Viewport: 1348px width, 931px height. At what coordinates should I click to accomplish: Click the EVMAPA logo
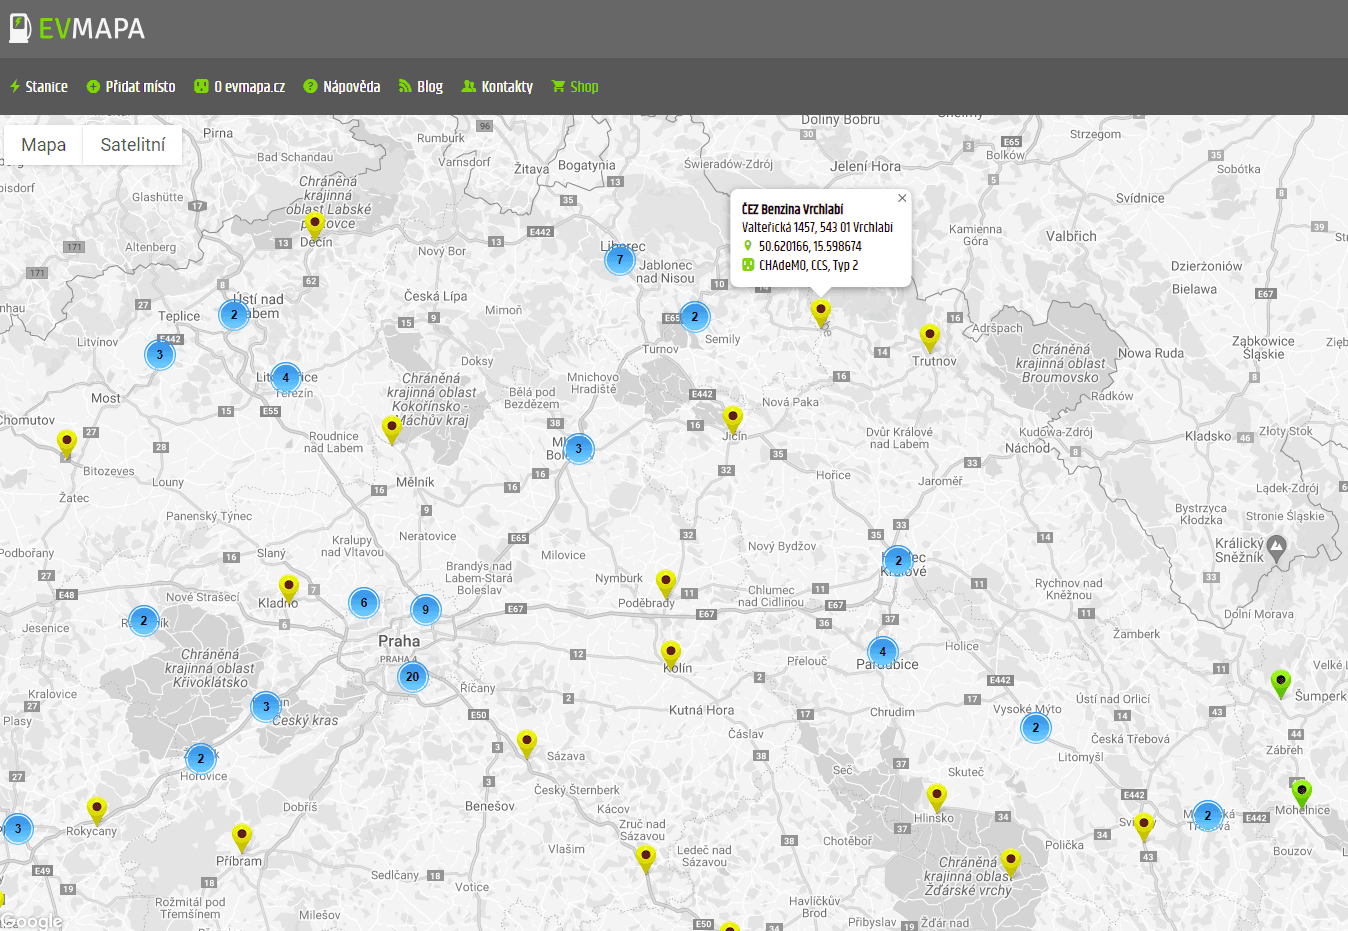(x=77, y=28)
